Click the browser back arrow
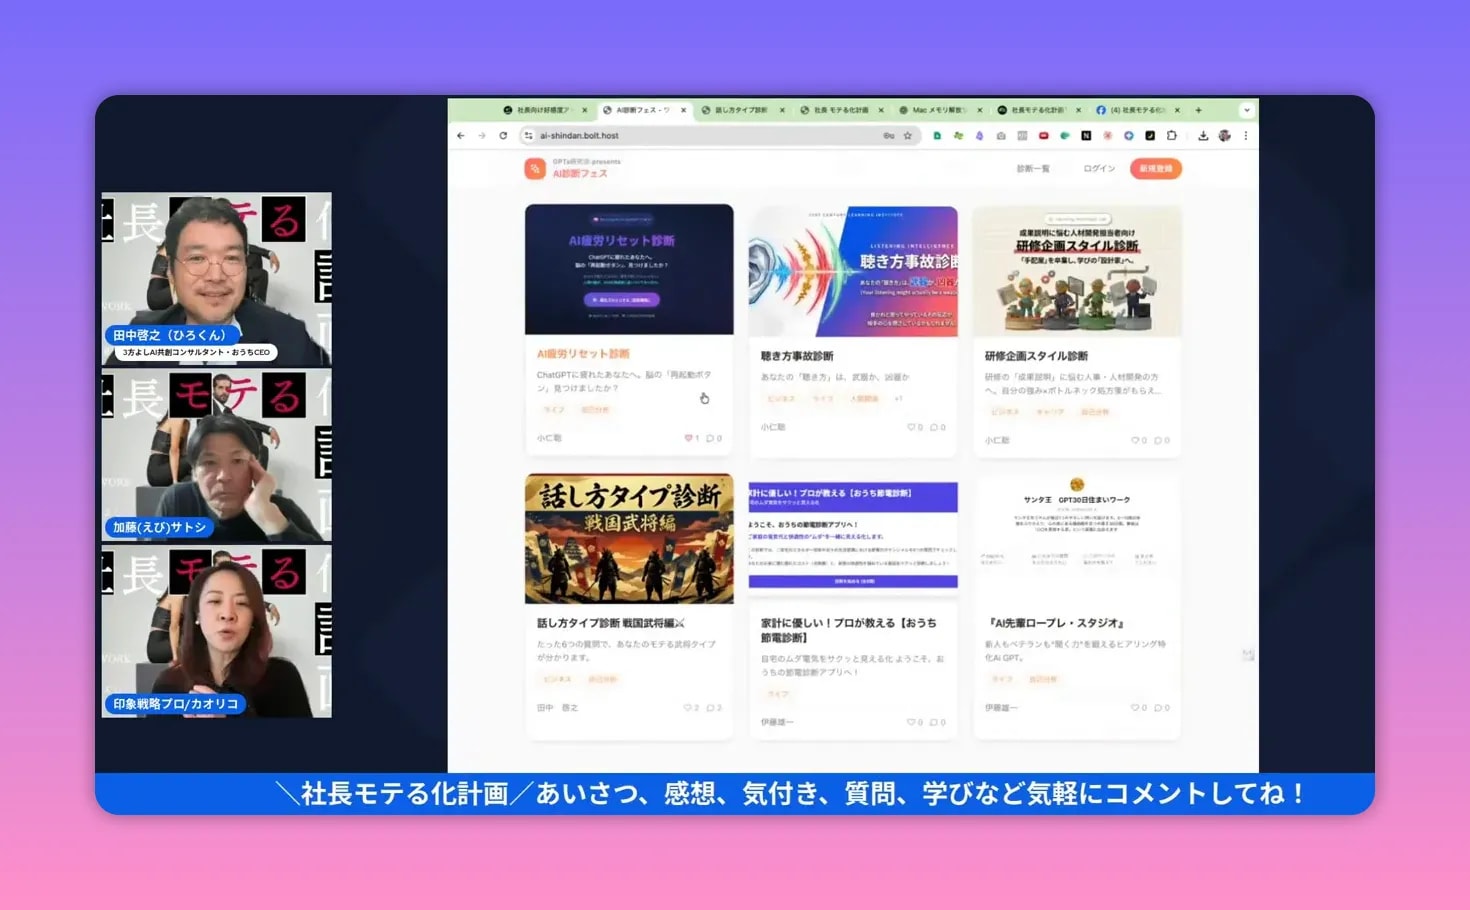1470x910 pixels. [460, 135]
